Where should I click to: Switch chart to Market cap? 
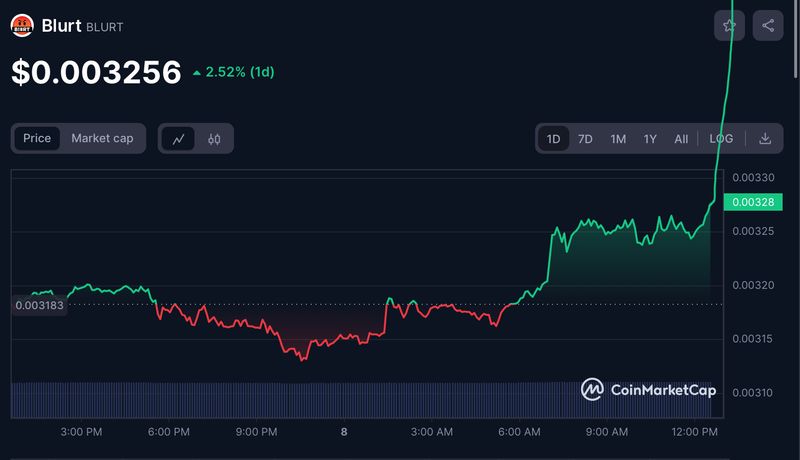102,138
